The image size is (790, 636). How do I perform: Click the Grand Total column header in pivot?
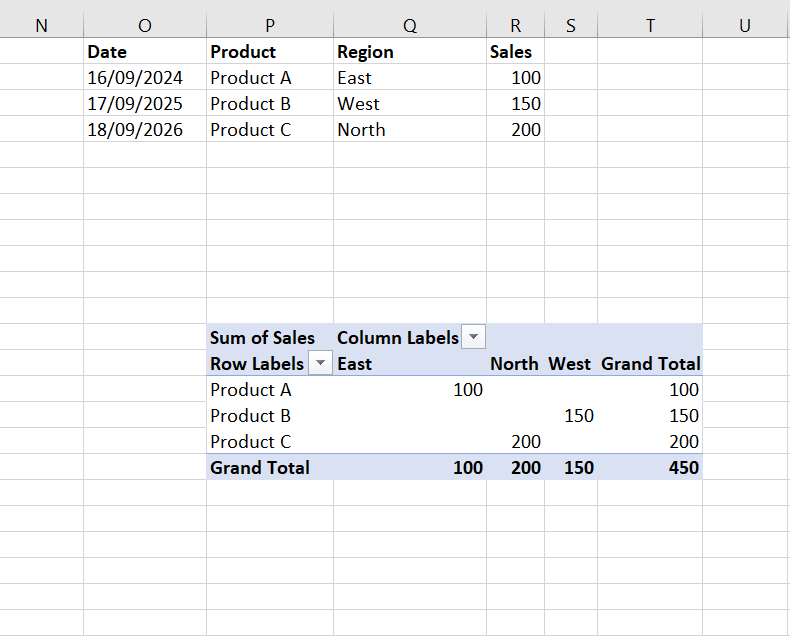[651, 364]
